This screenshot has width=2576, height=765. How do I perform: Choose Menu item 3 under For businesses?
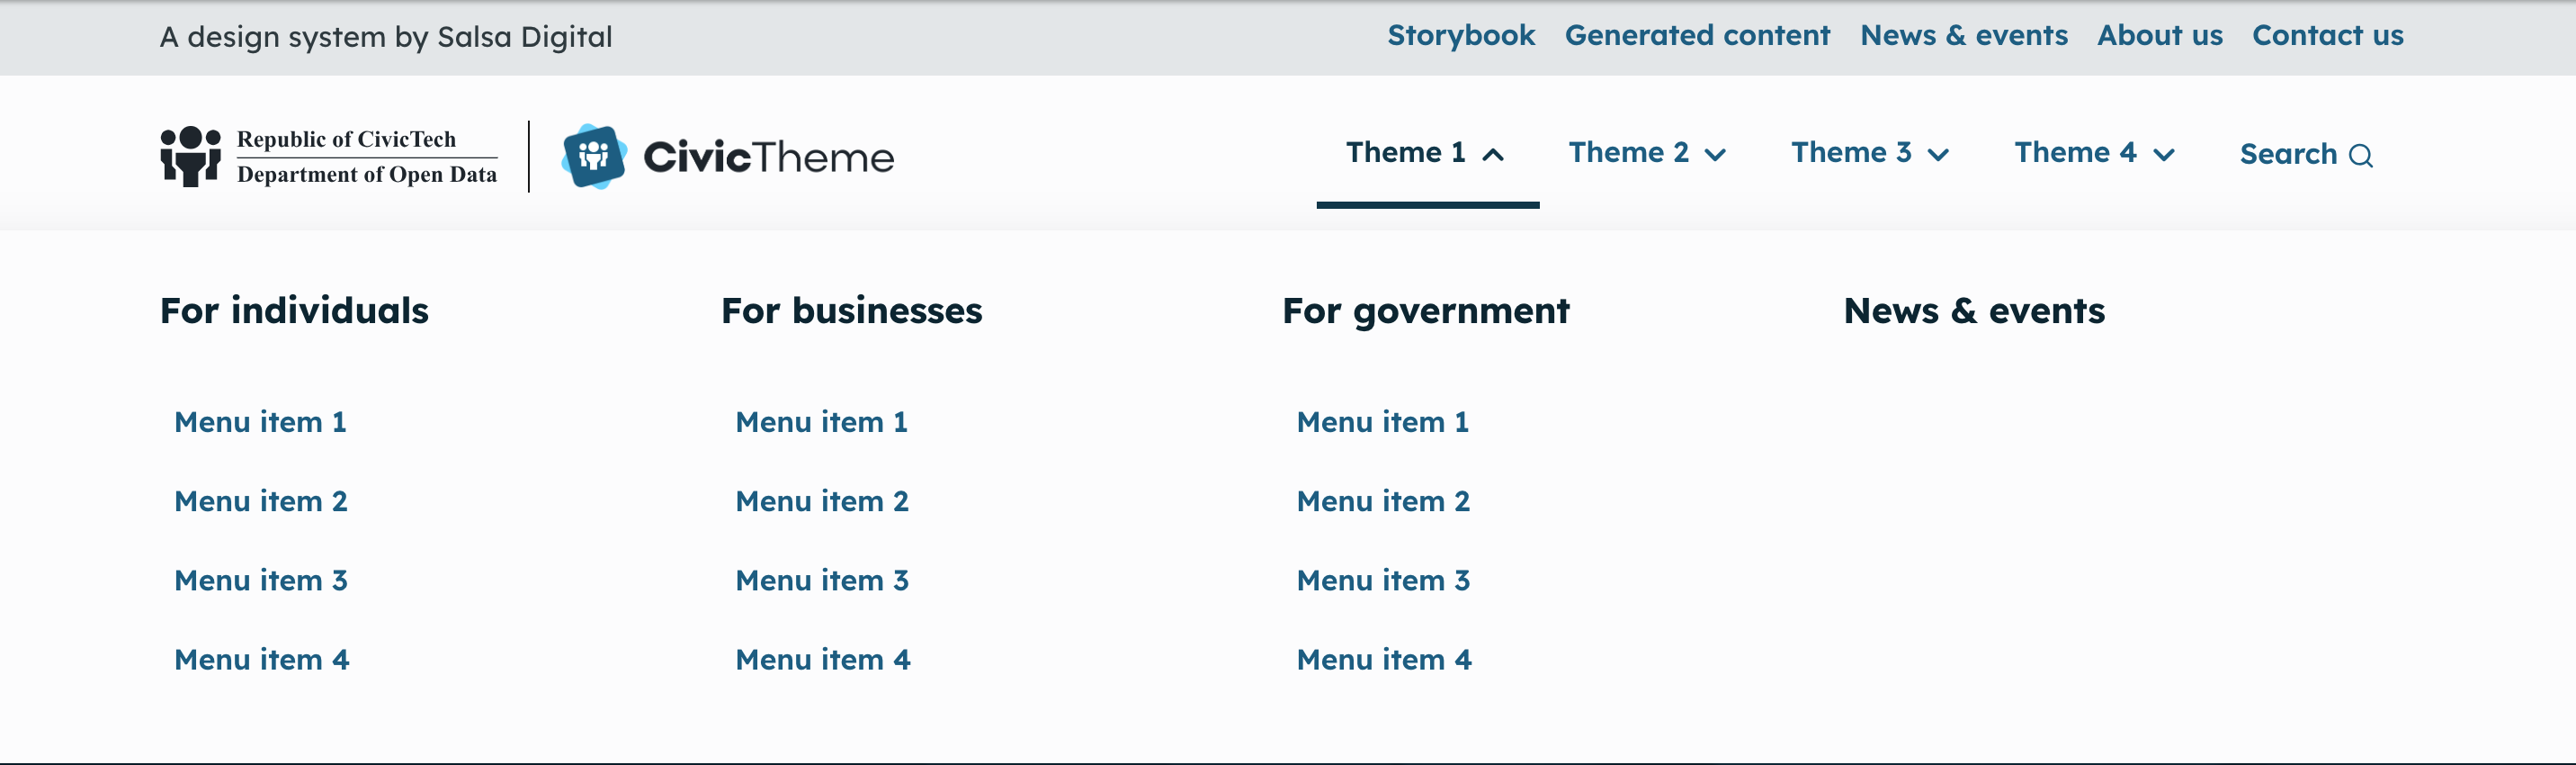pos(822,580)
